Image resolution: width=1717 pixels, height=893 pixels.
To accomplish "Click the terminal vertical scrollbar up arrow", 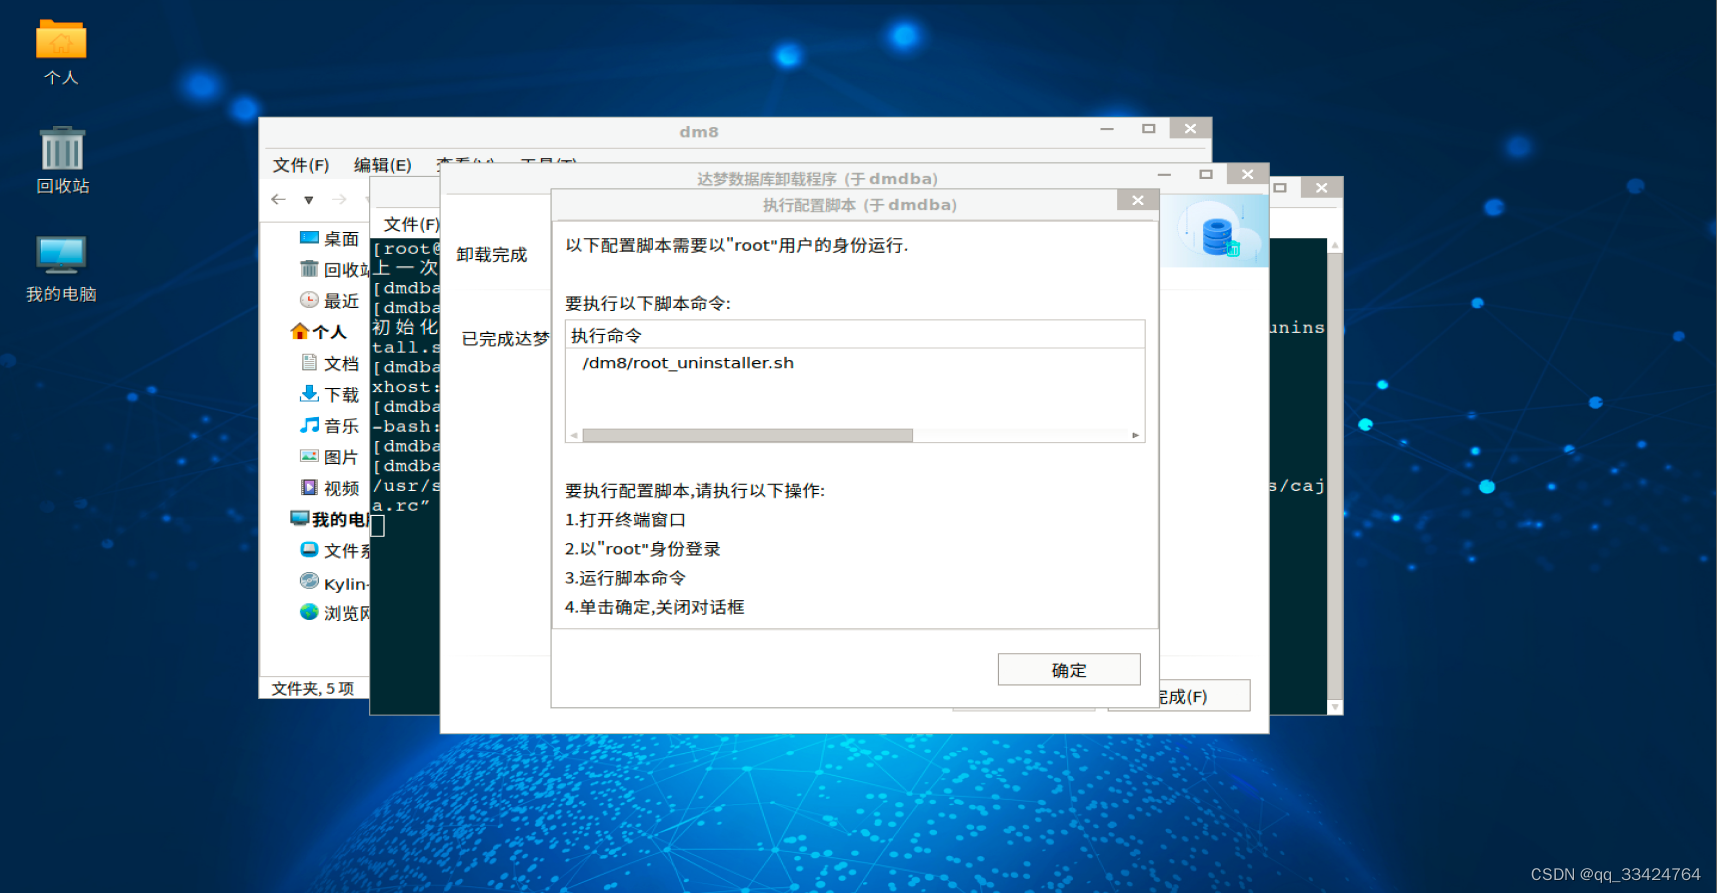I will (1335, 245).
